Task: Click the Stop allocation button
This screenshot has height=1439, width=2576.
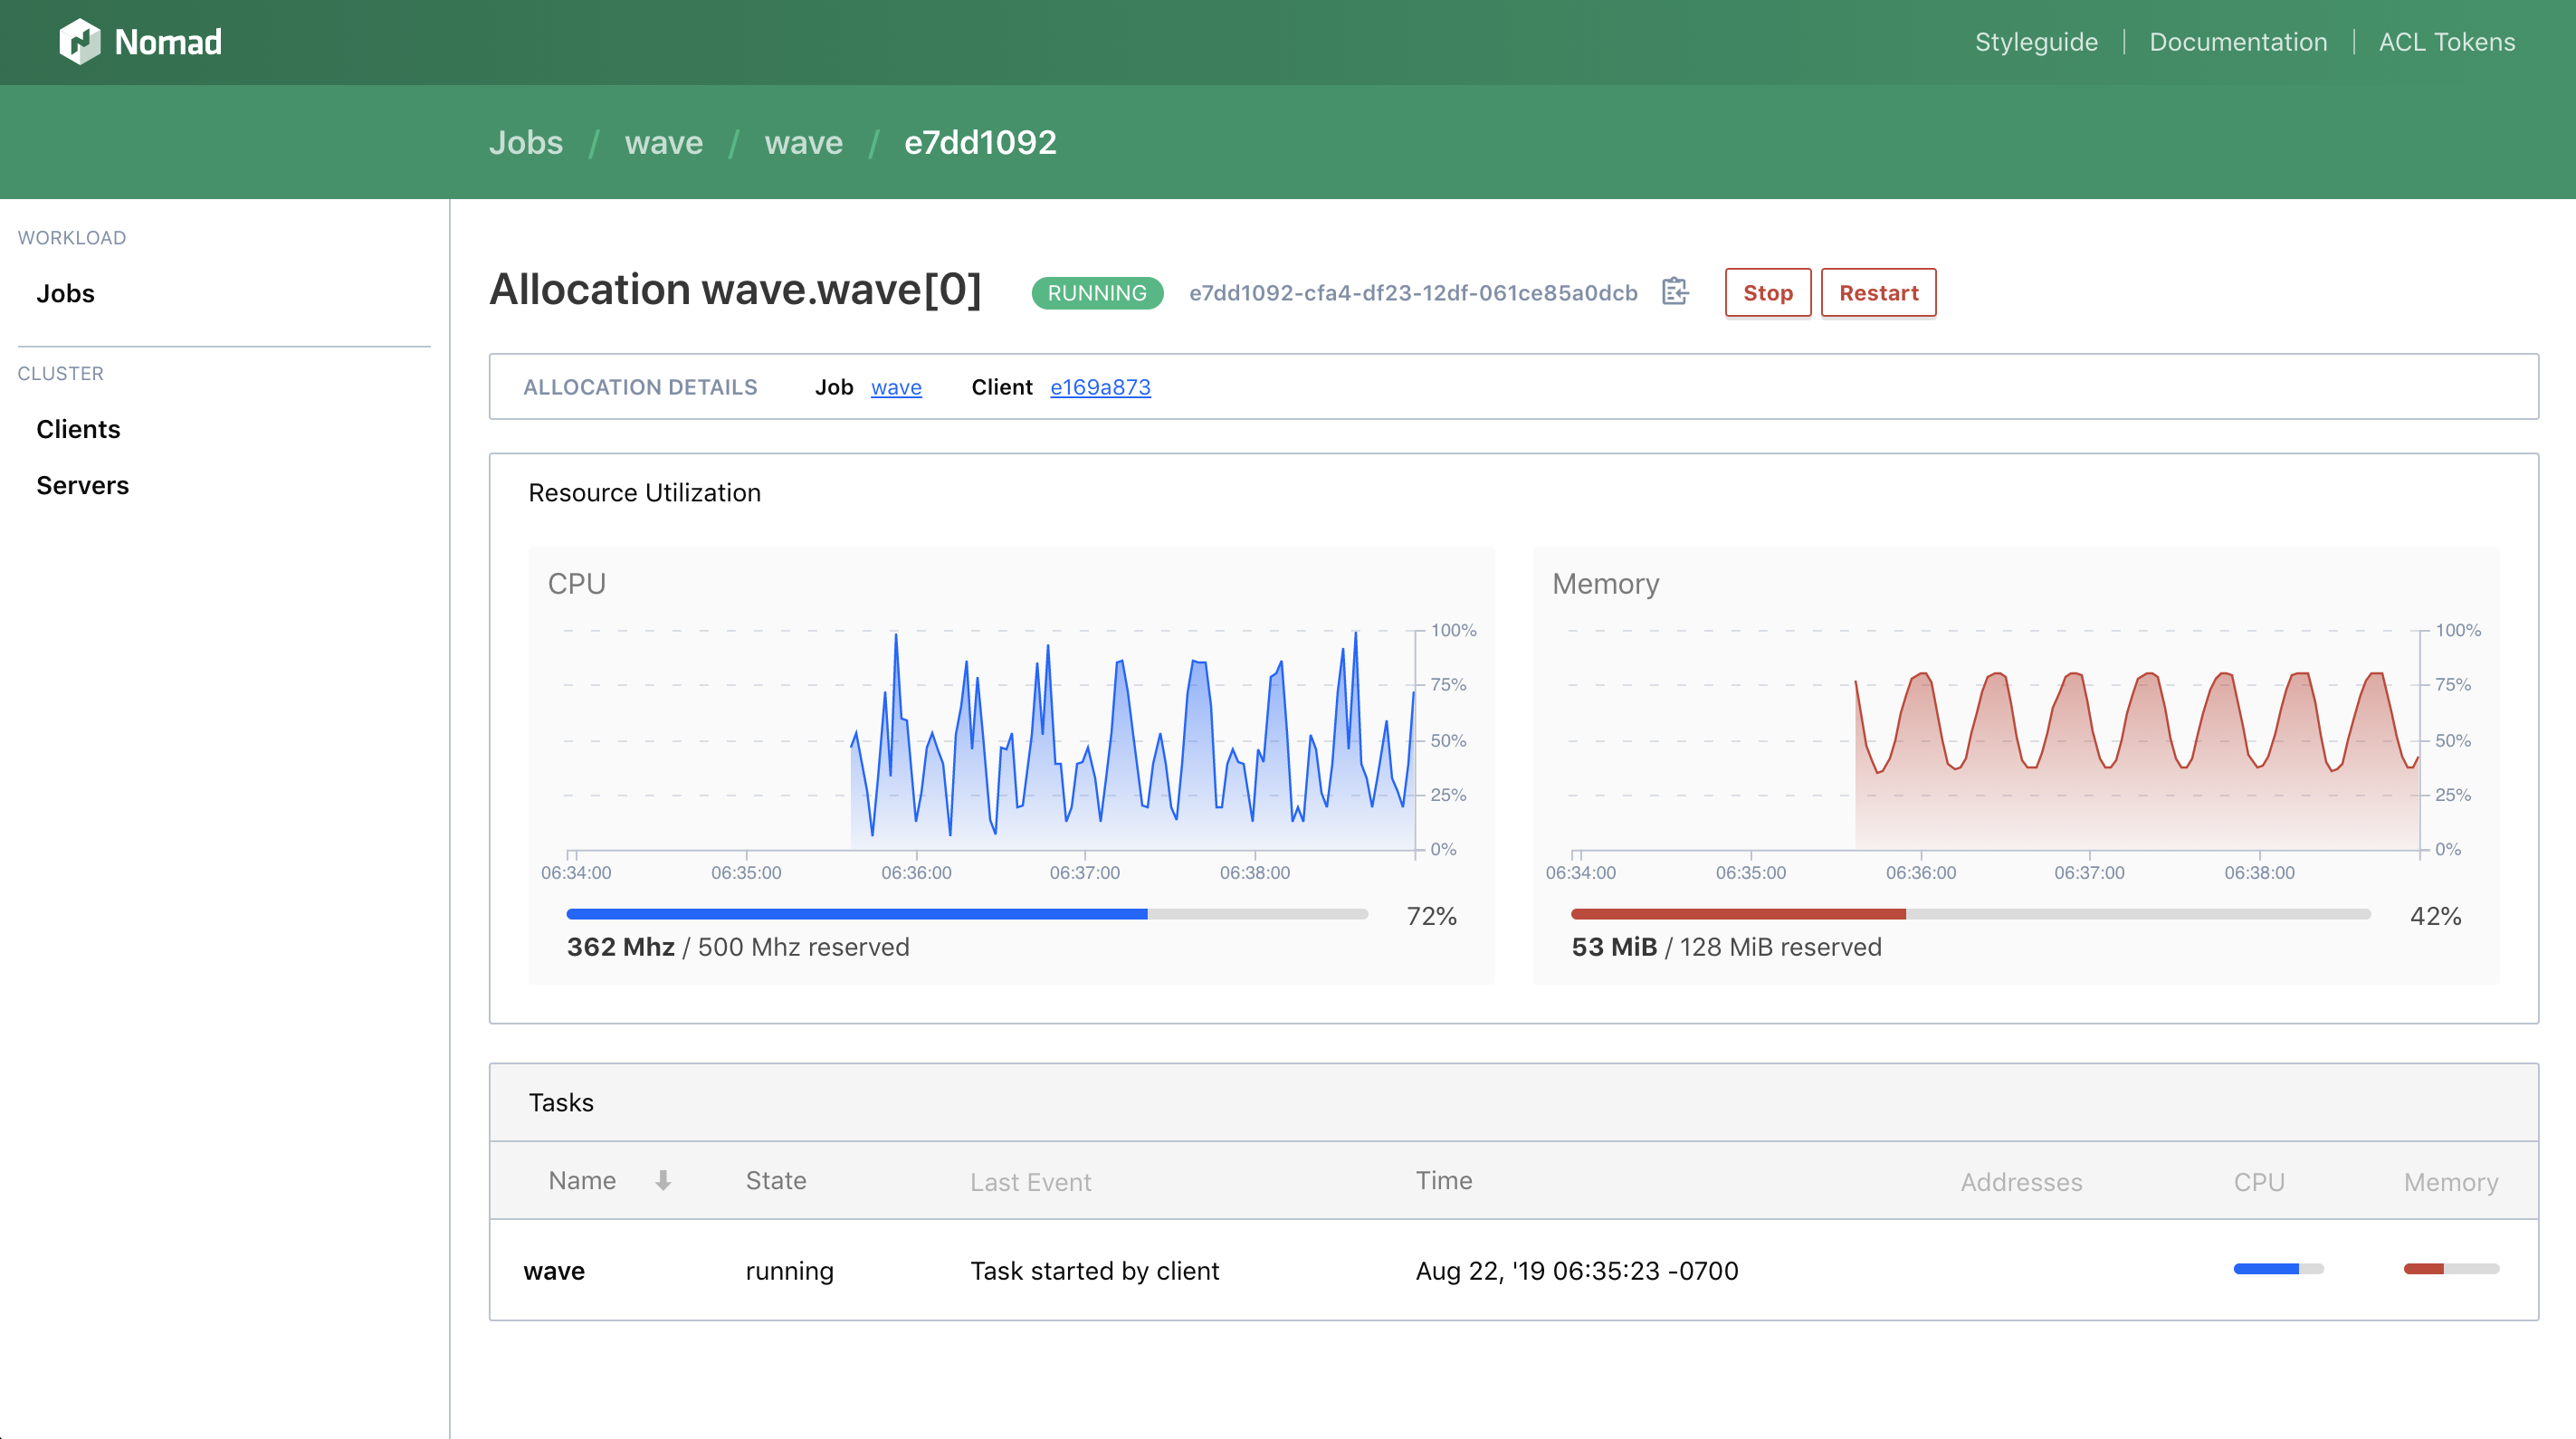Action: point(1767,293)
